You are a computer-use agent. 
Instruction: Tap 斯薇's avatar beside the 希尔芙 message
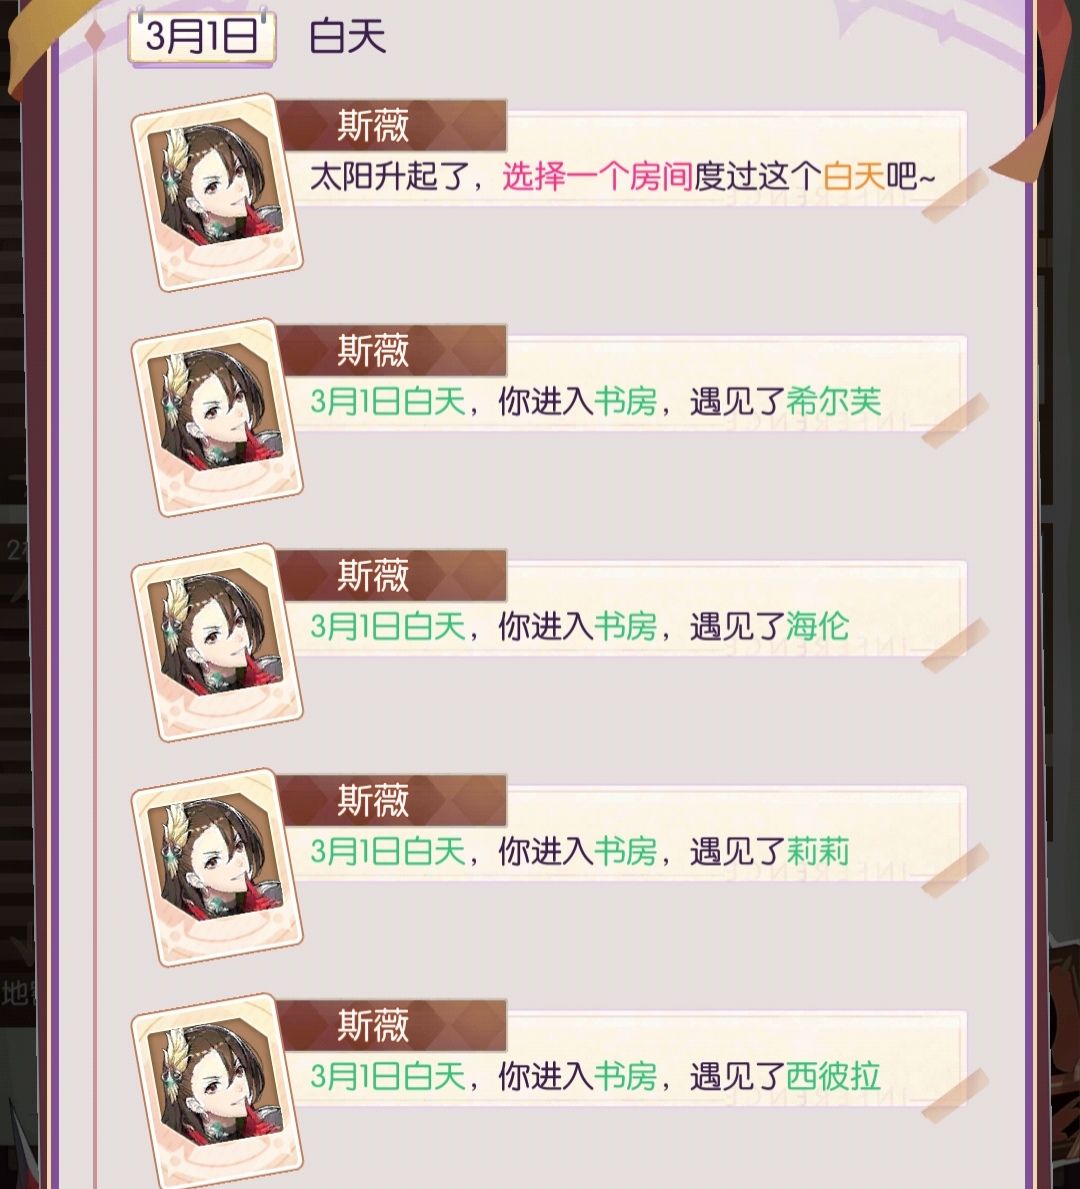217,417
